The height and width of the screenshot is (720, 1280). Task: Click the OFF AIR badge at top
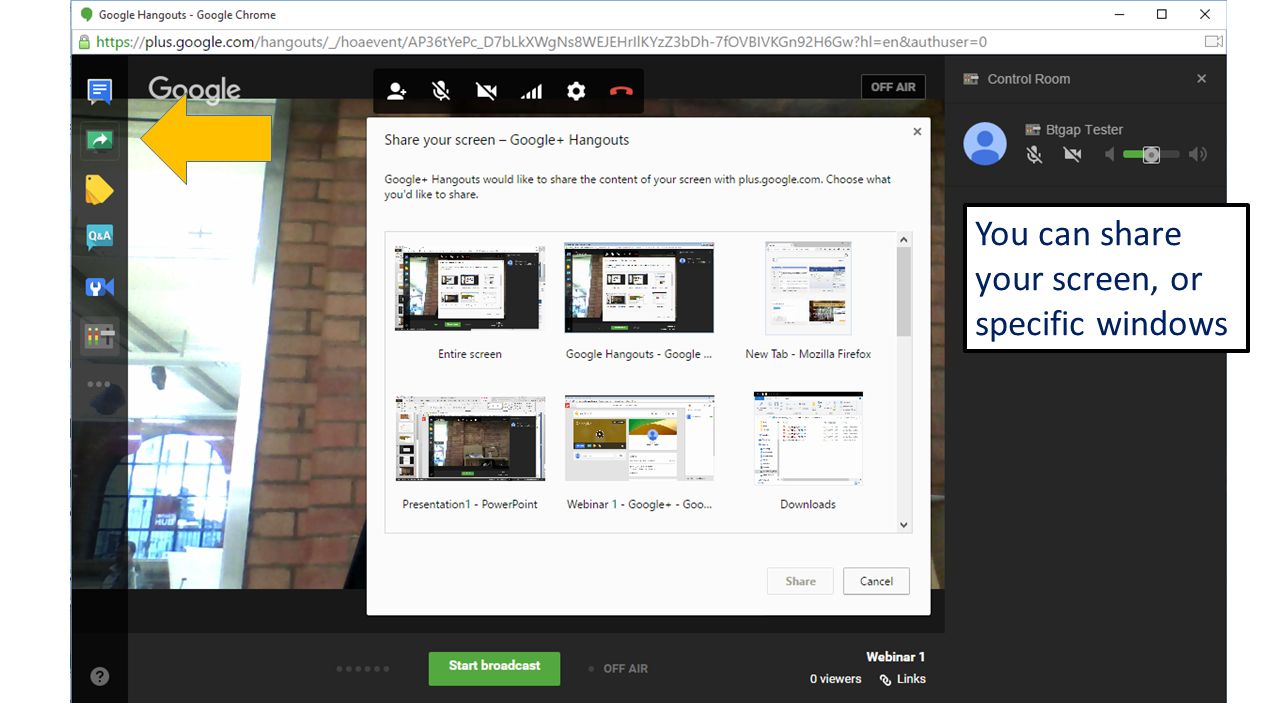(x=893, y=87)
